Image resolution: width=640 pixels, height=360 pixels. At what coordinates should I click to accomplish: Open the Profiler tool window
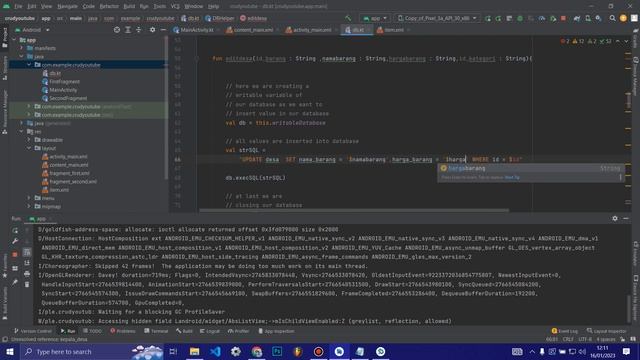[239, 331]
